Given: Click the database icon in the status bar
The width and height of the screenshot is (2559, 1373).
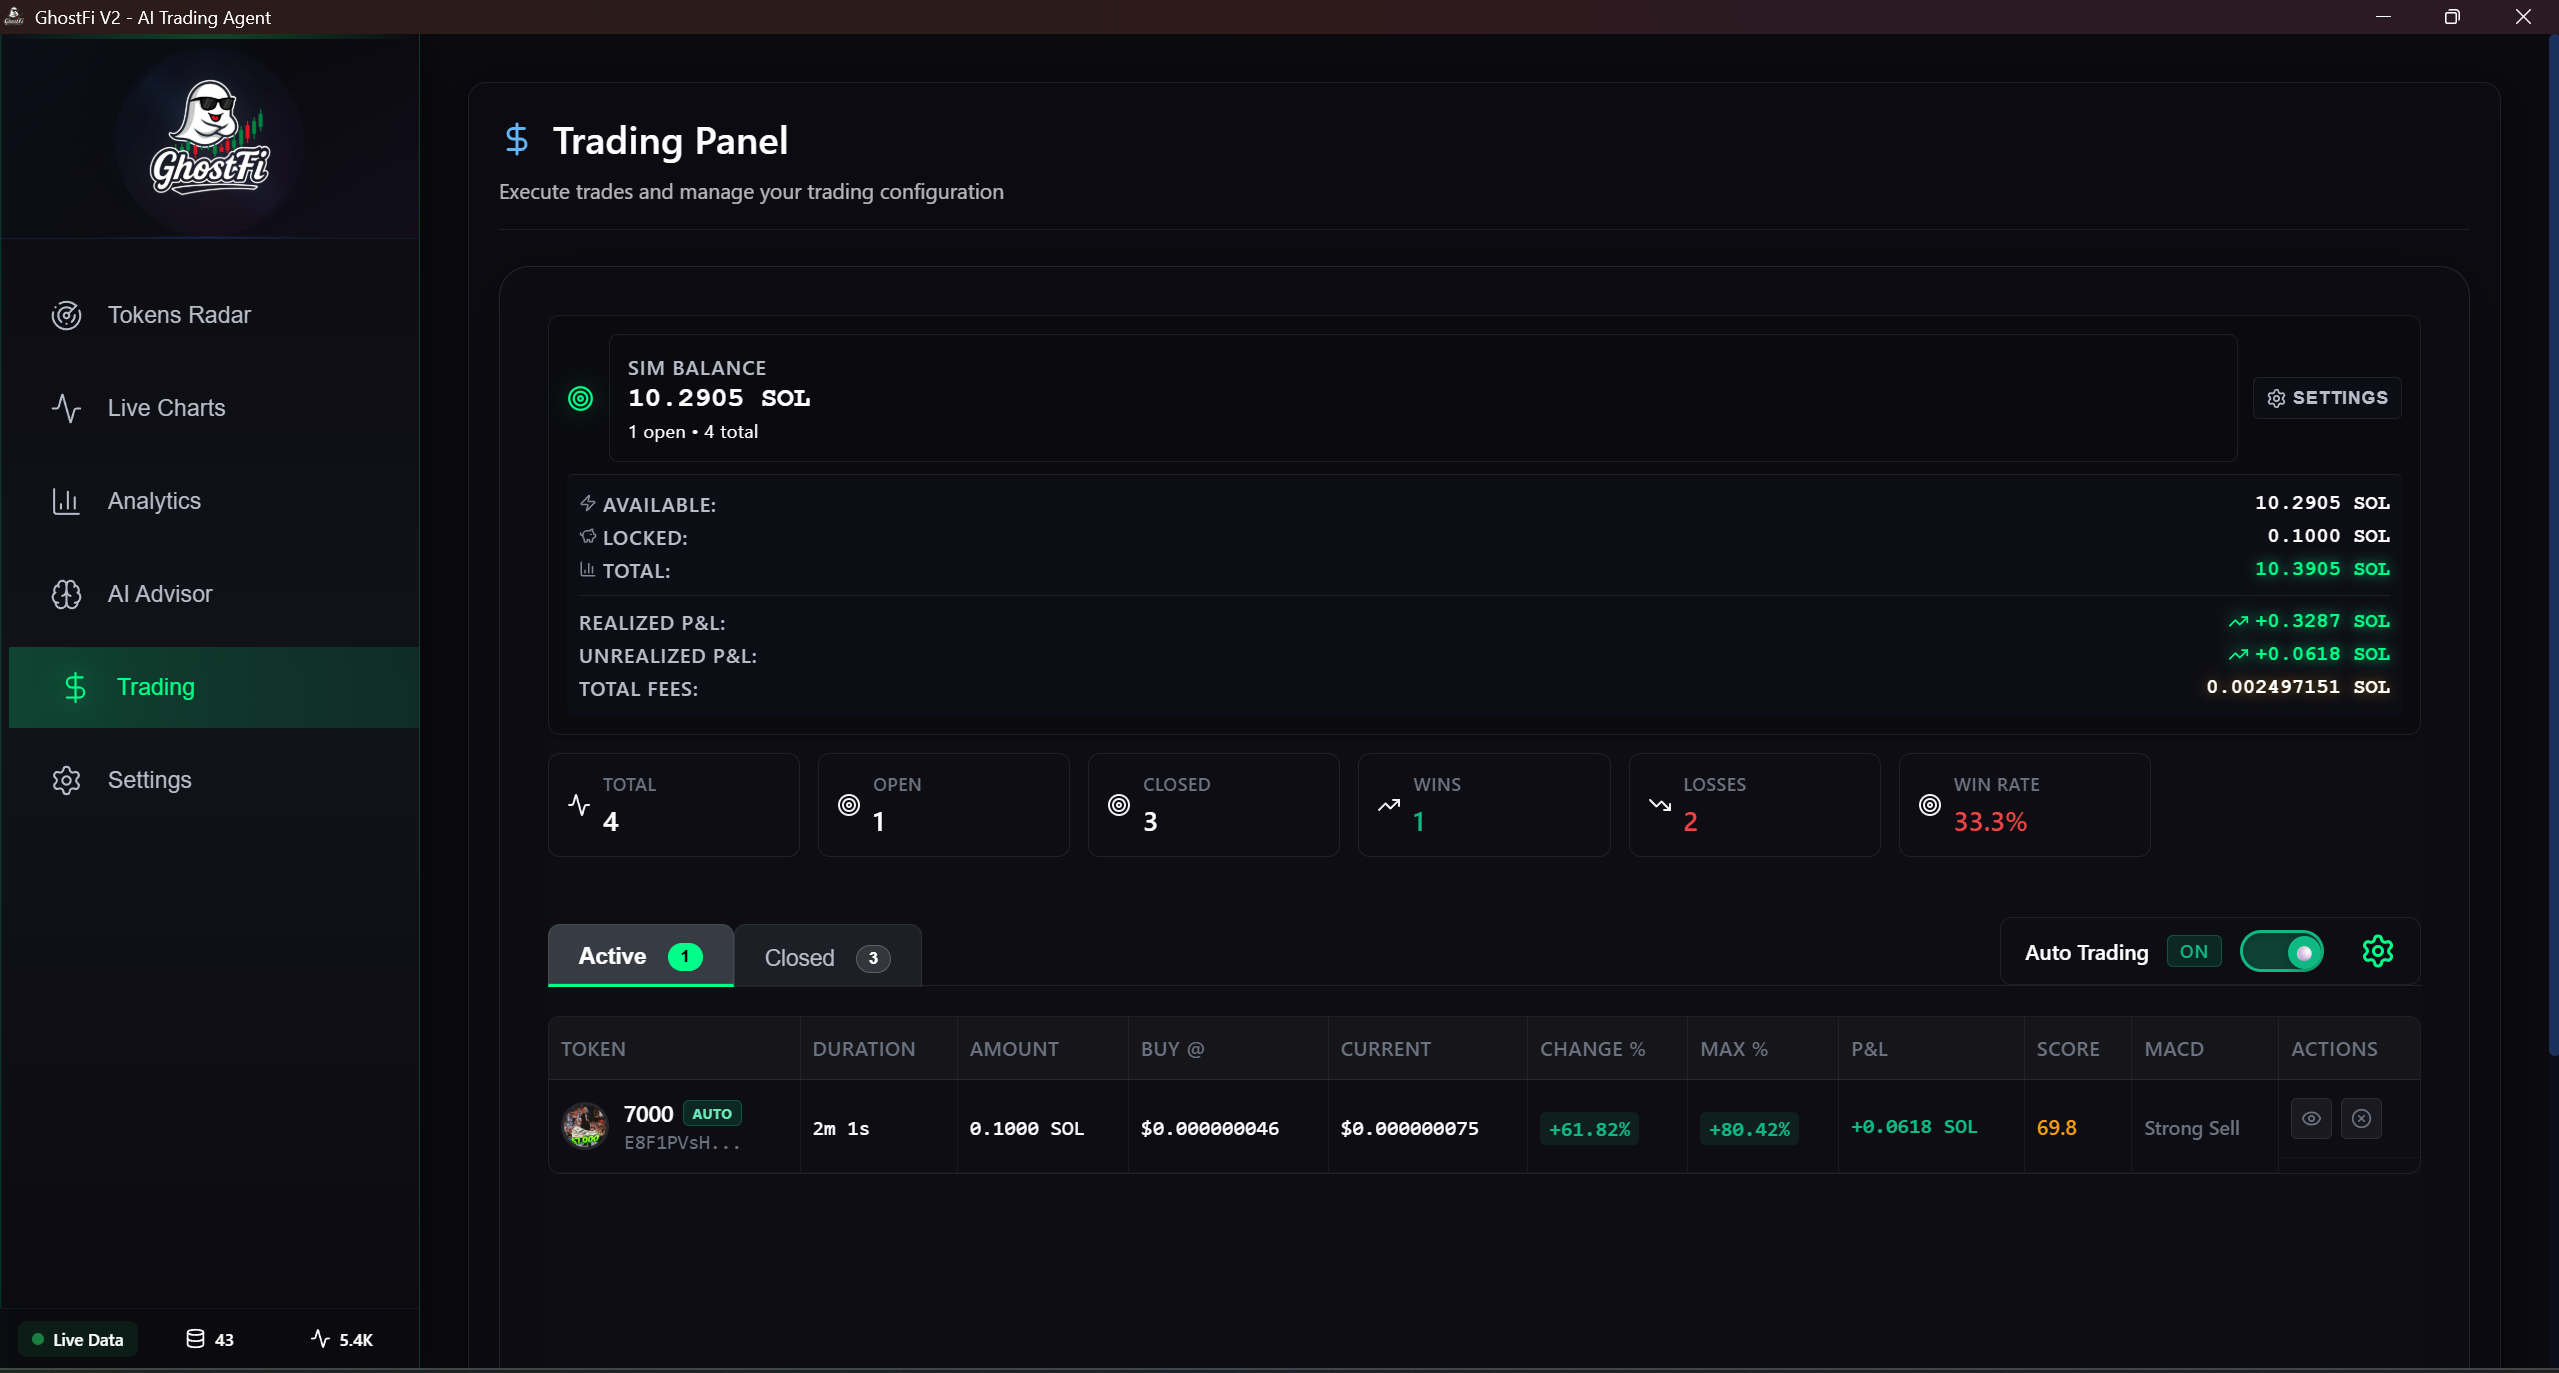Looking at the screenshot, I should click(196, 1339).
